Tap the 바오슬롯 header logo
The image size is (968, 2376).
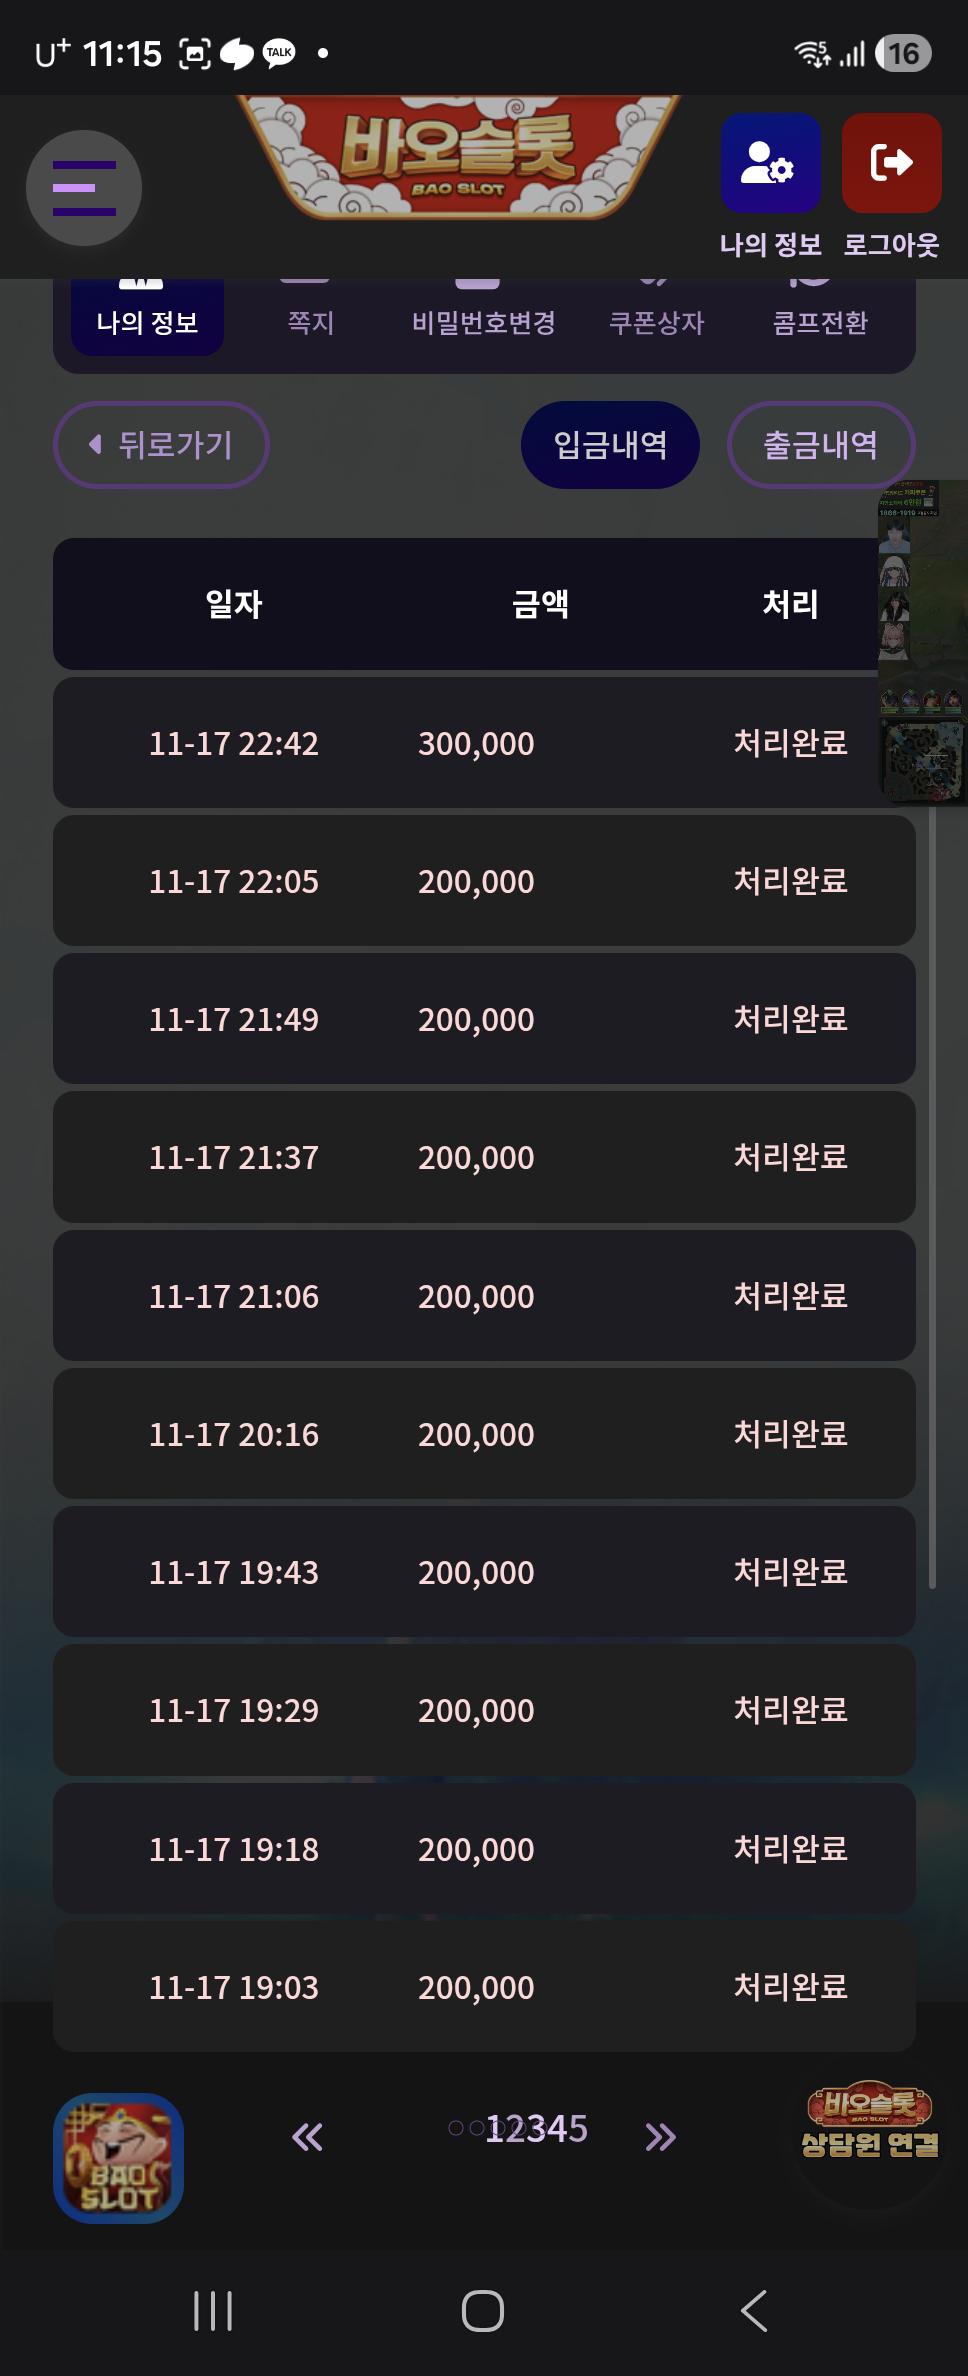(x=458, y=155)
